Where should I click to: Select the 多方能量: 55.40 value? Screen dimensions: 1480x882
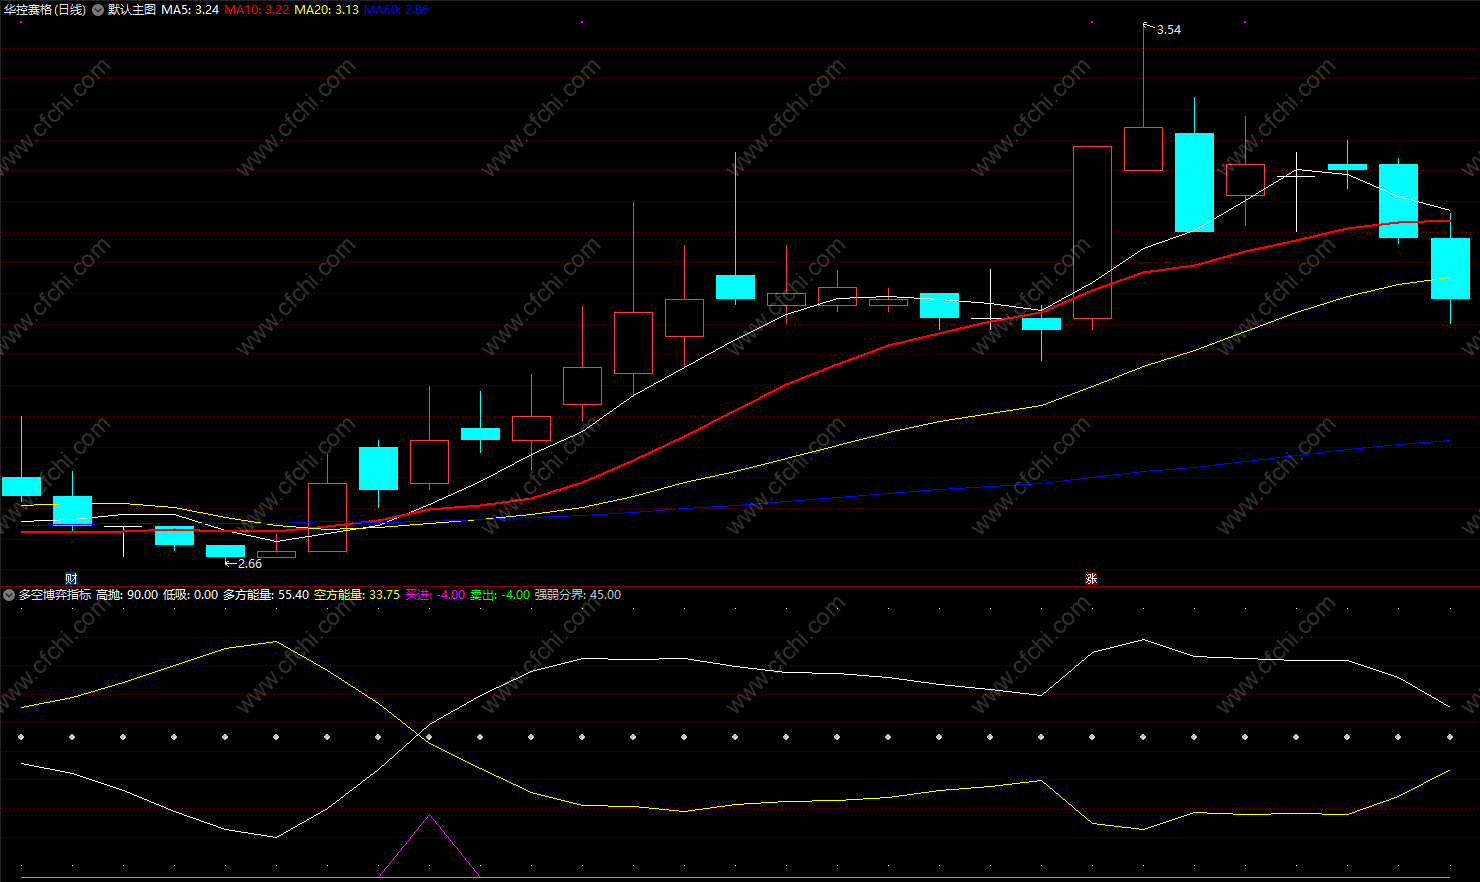[266, 595]
